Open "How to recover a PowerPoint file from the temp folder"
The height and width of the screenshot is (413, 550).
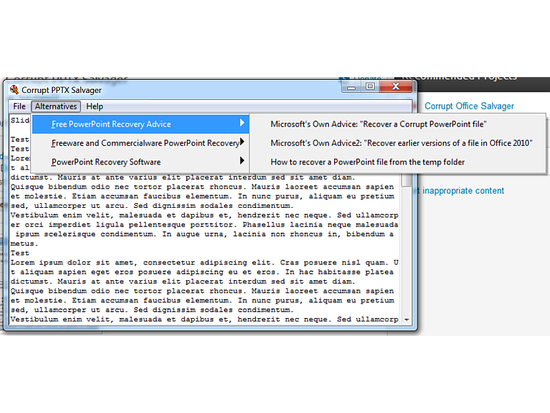398,162
